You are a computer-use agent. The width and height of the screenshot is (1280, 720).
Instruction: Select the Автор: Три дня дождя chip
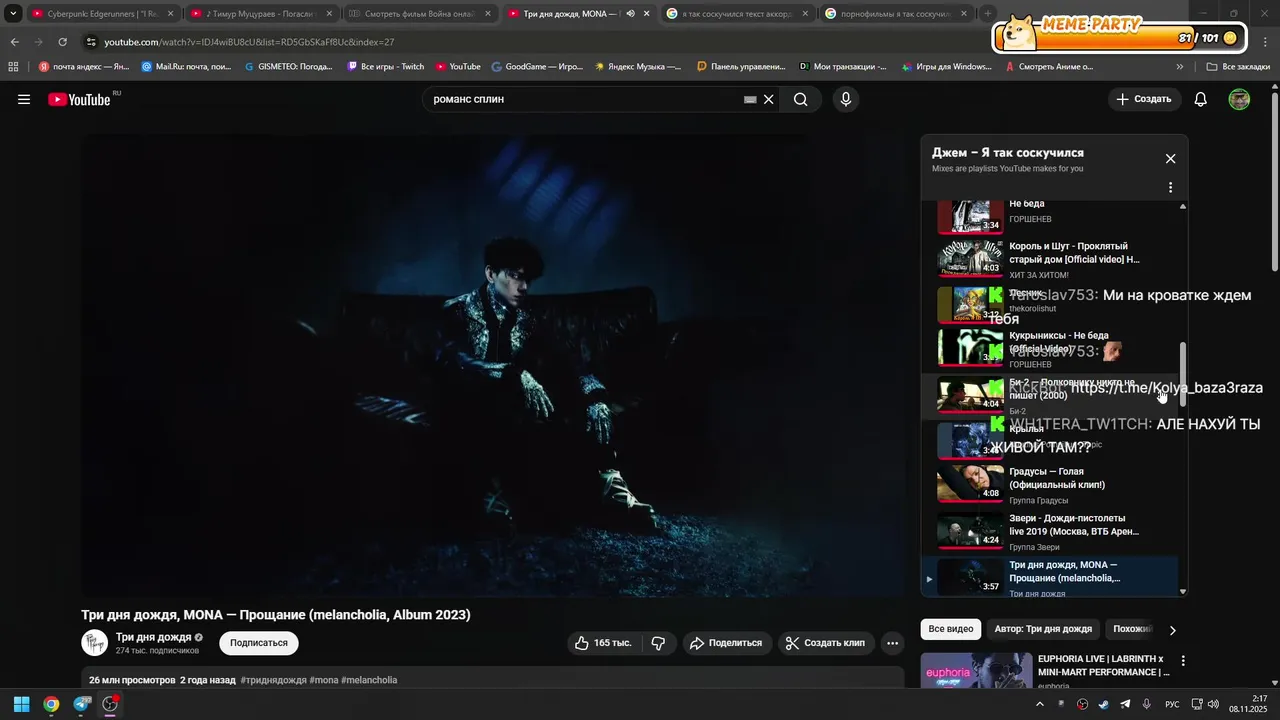[1043, 629]
